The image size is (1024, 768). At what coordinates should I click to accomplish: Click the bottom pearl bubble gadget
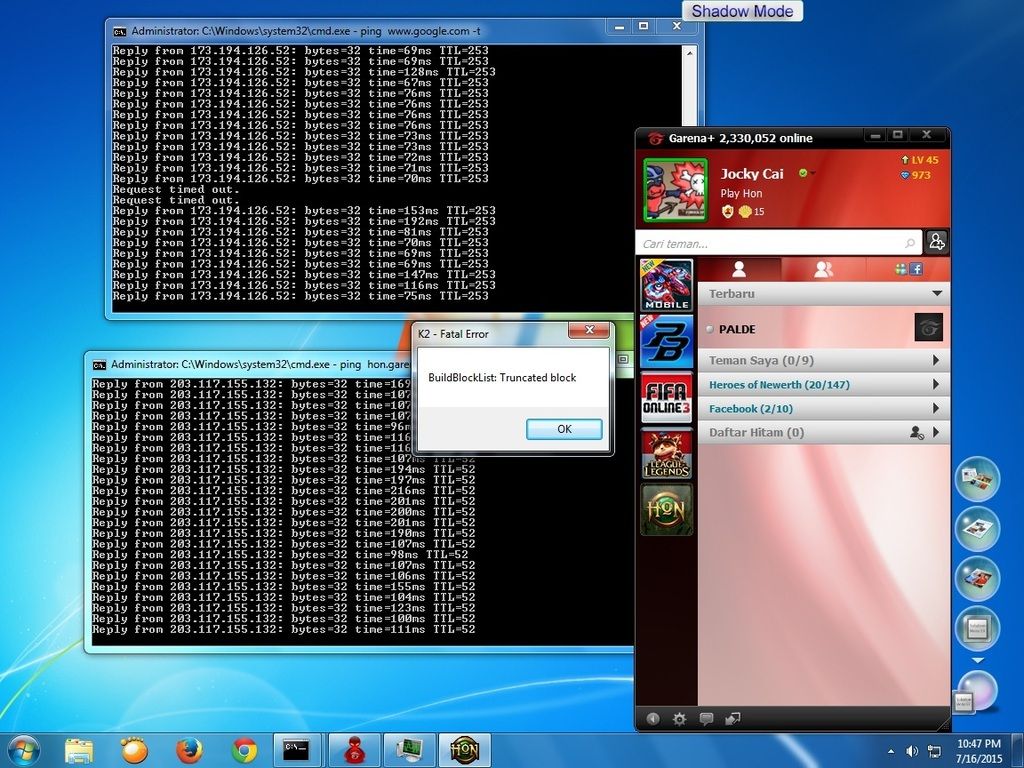point(977,692)
